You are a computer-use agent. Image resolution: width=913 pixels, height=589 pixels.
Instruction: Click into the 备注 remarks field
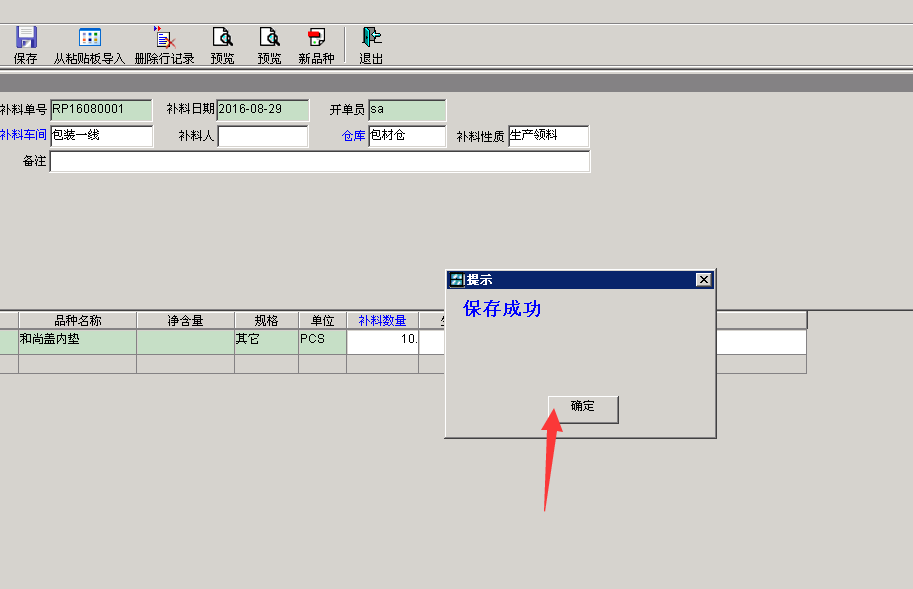click(x=319, y=161)
